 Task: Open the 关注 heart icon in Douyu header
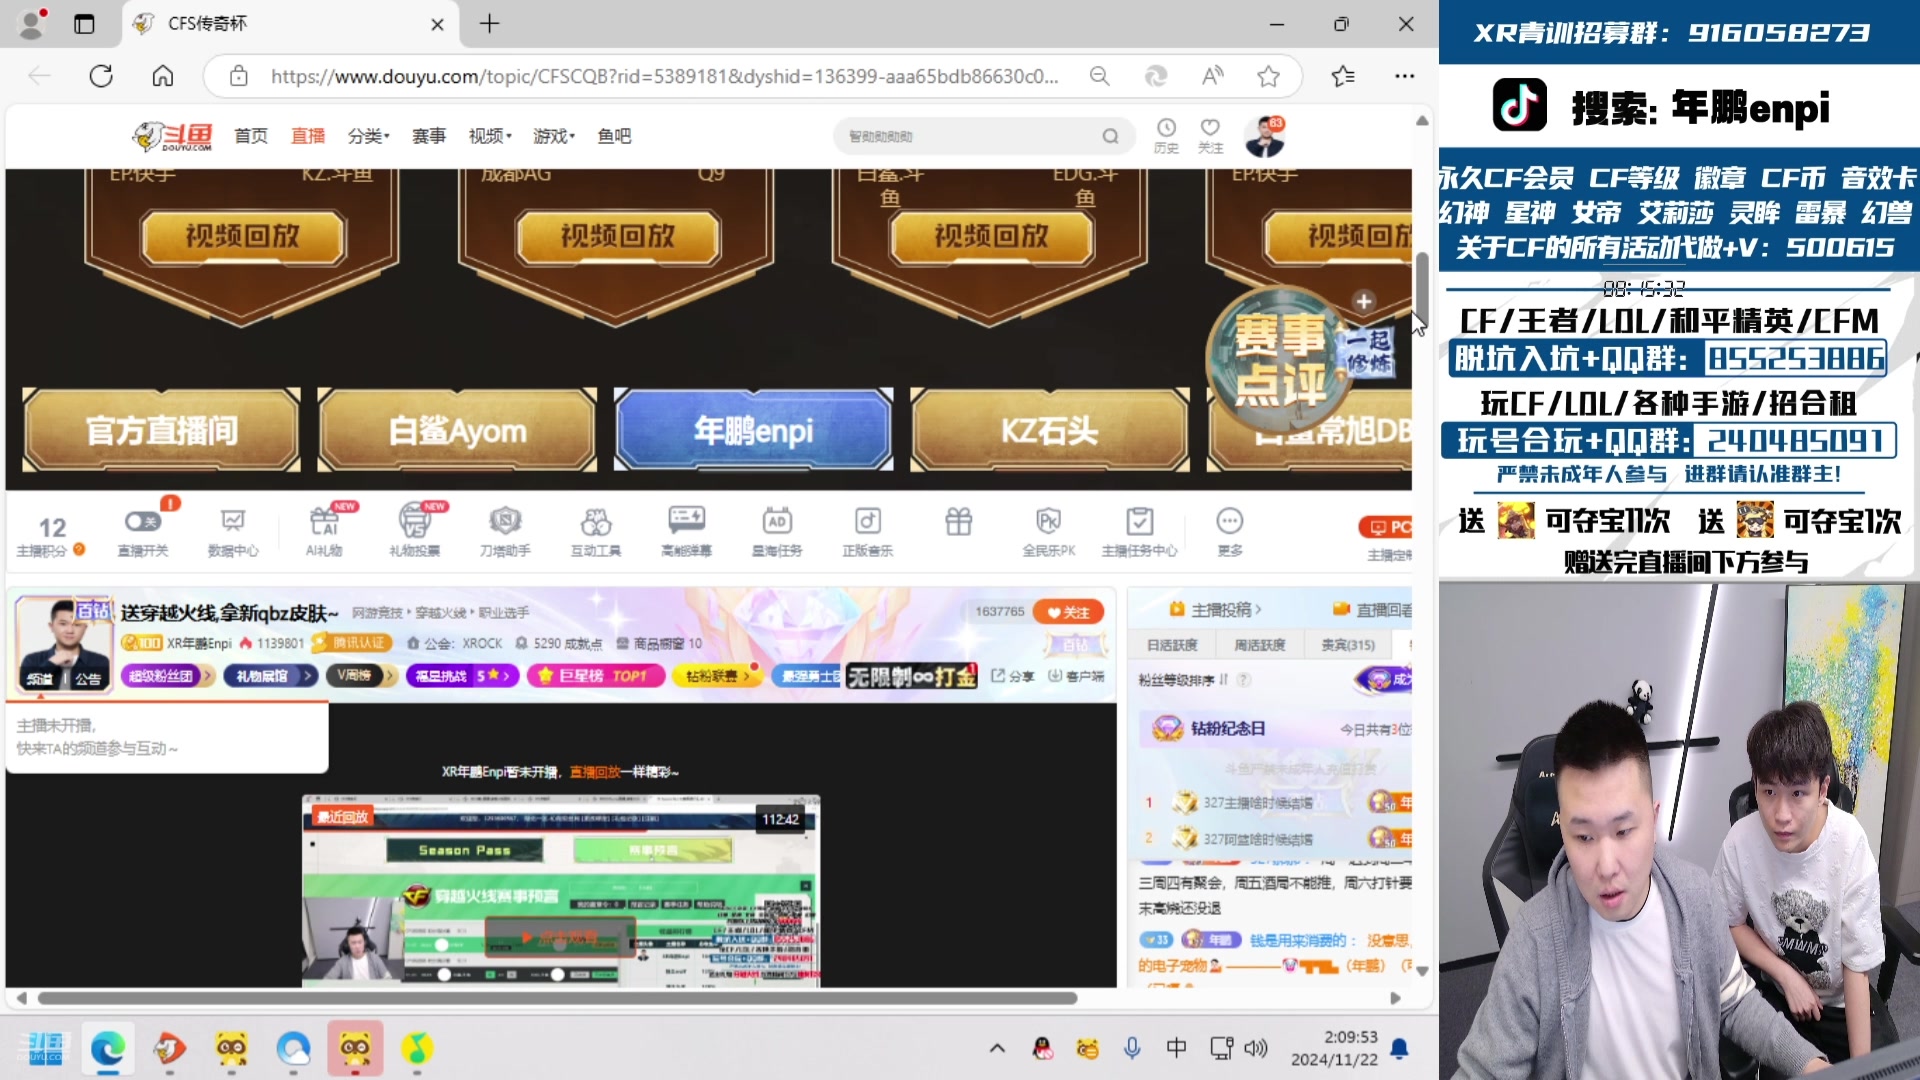[1210, 135]
